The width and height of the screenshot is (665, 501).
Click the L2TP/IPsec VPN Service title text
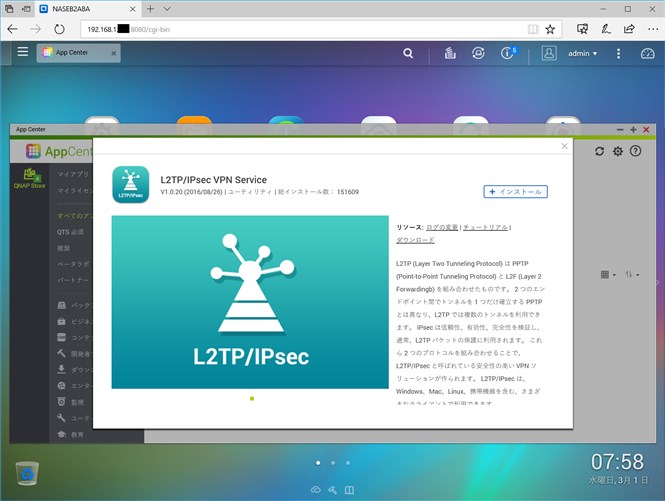pyautogui.click(x=213, y=179)
